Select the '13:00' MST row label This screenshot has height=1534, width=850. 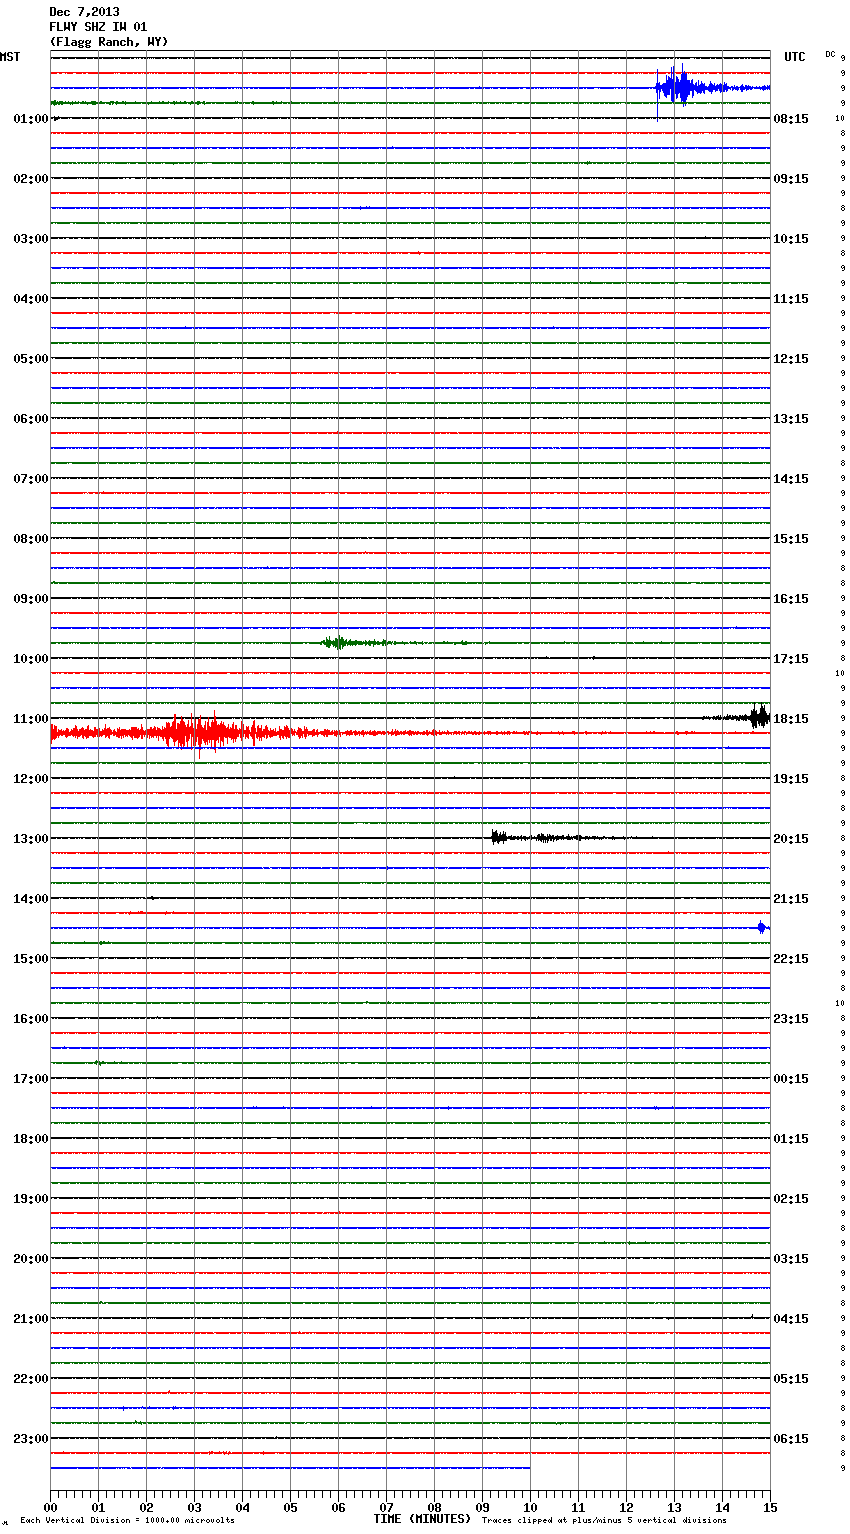[x=31, y=839]
